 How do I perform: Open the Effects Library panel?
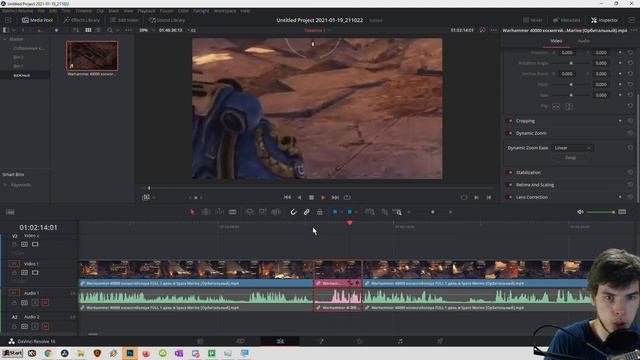82,20
